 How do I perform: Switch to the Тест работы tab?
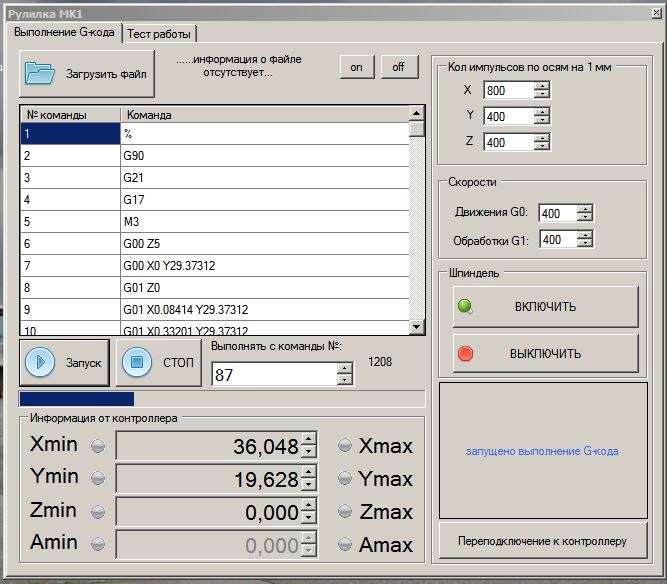159,34
